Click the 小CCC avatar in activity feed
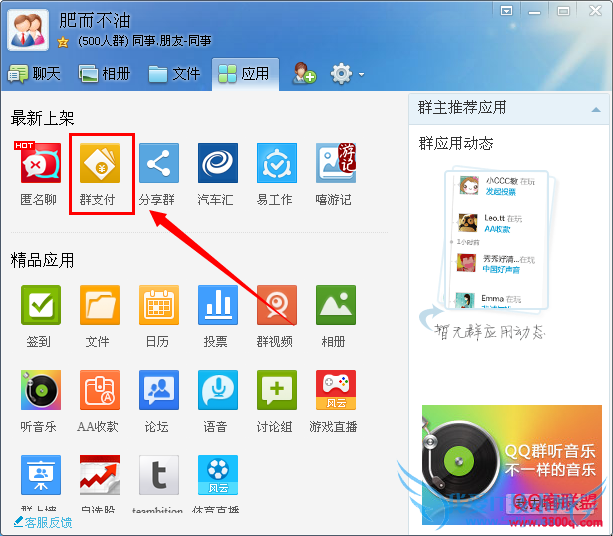The image size is (613, 536). [469, 185]
